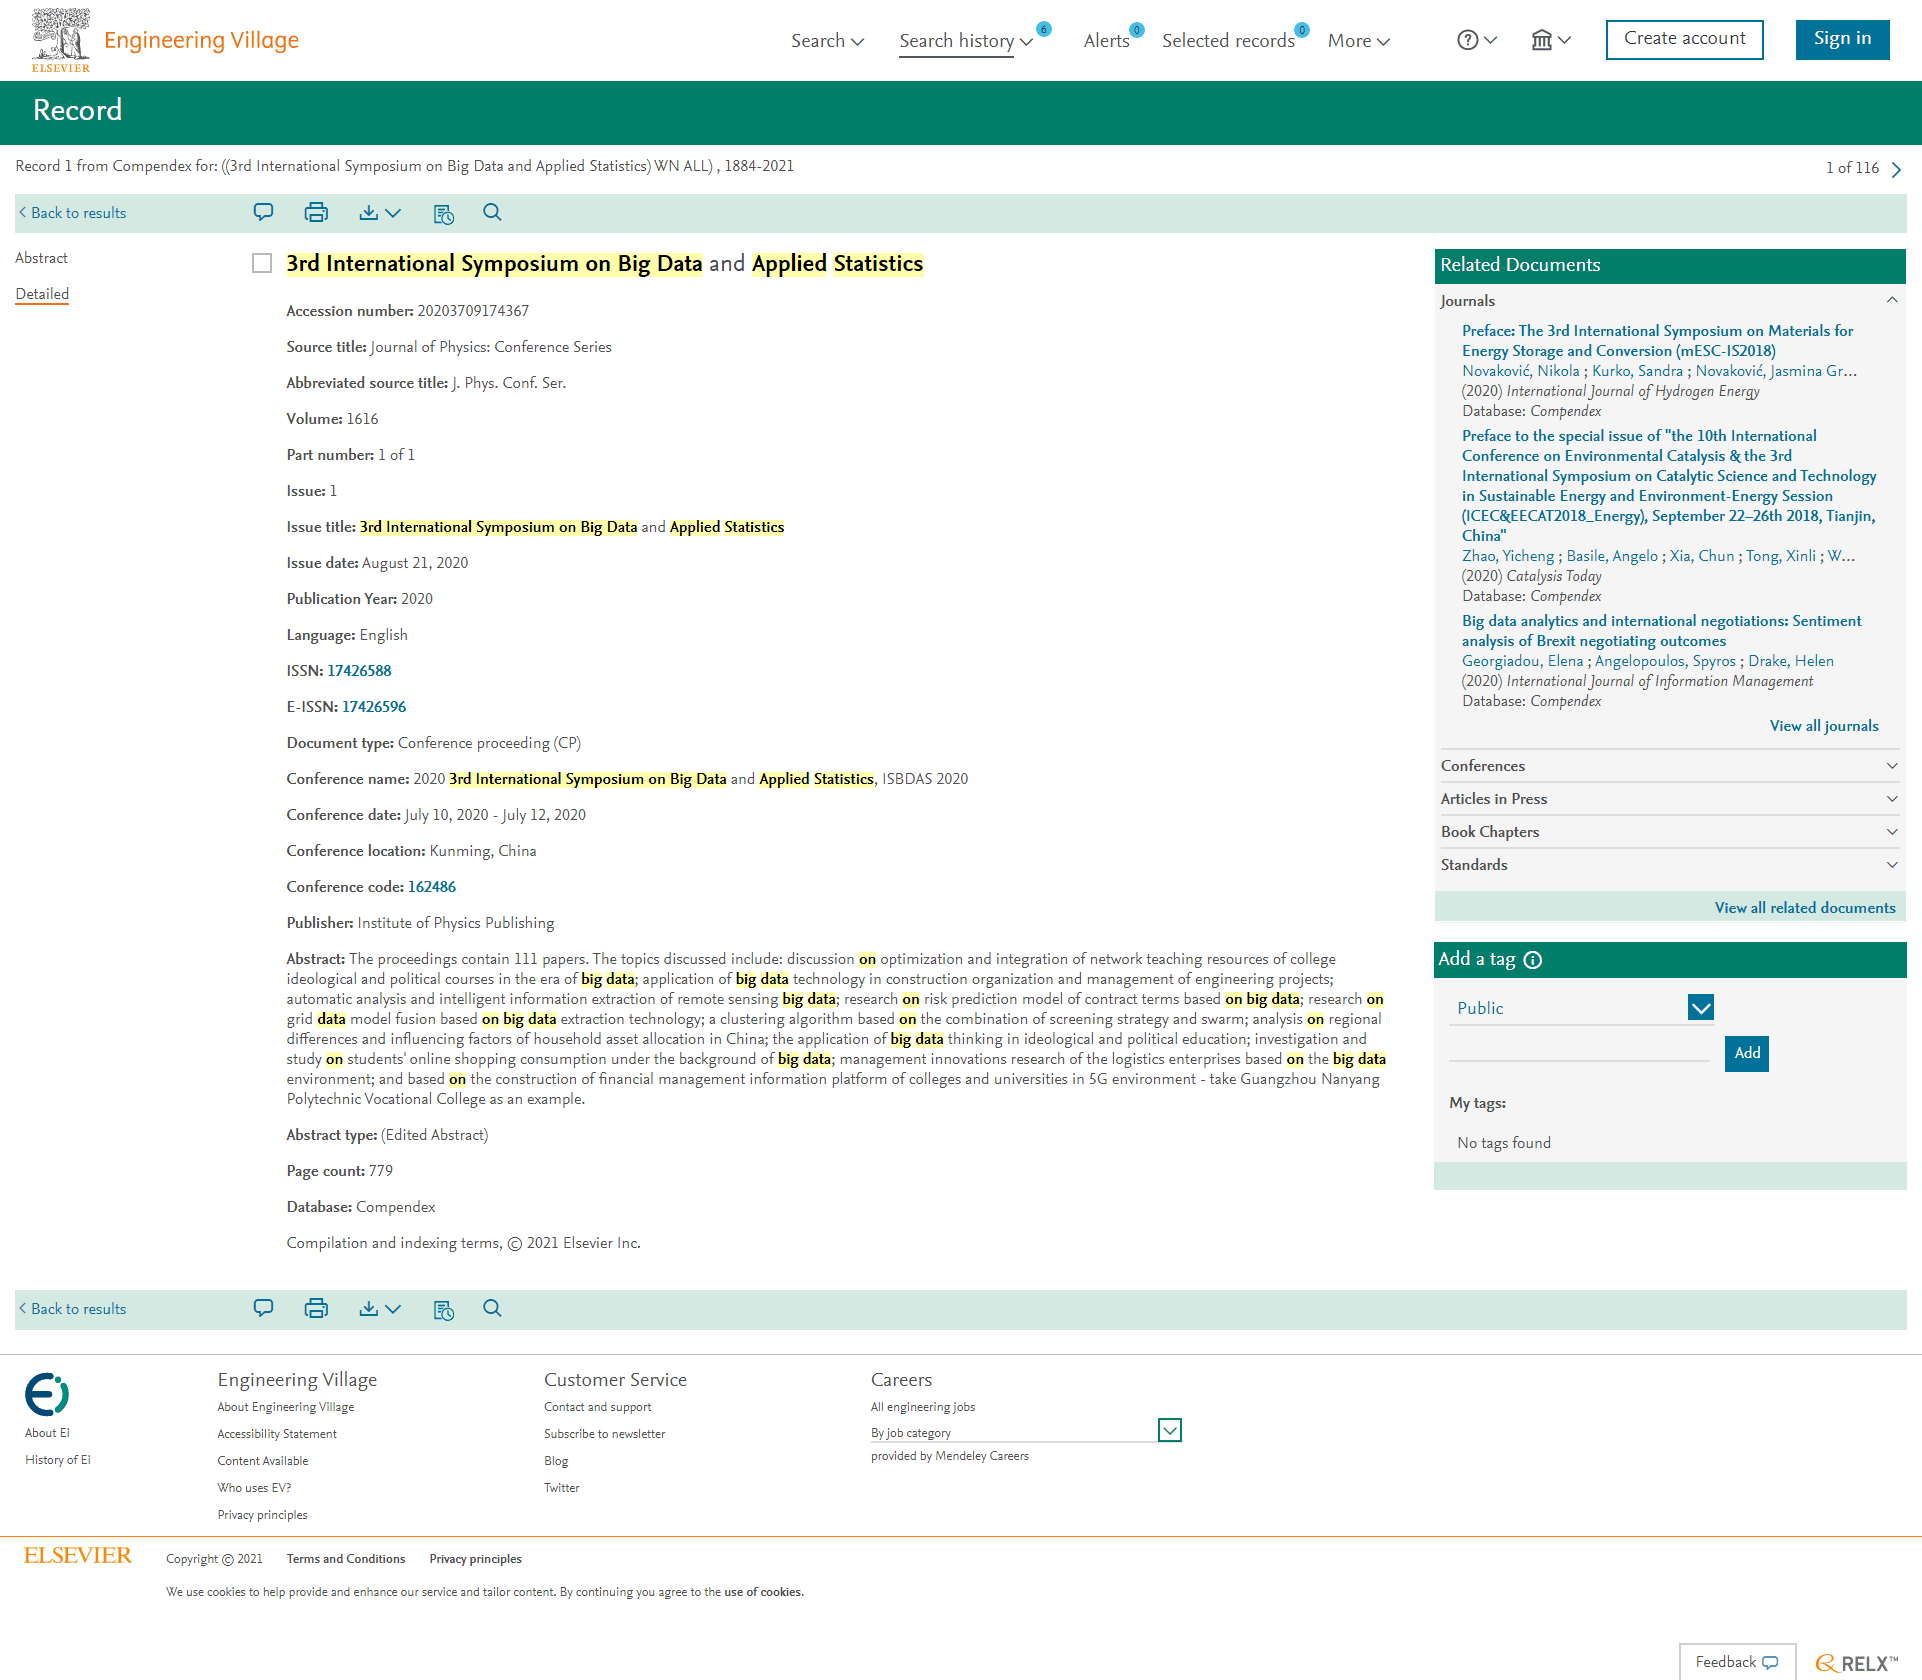Open the top full-text document icon
Image resolution: width=1922 pixels, height=1680 pixels.
[x=444, y=214]
